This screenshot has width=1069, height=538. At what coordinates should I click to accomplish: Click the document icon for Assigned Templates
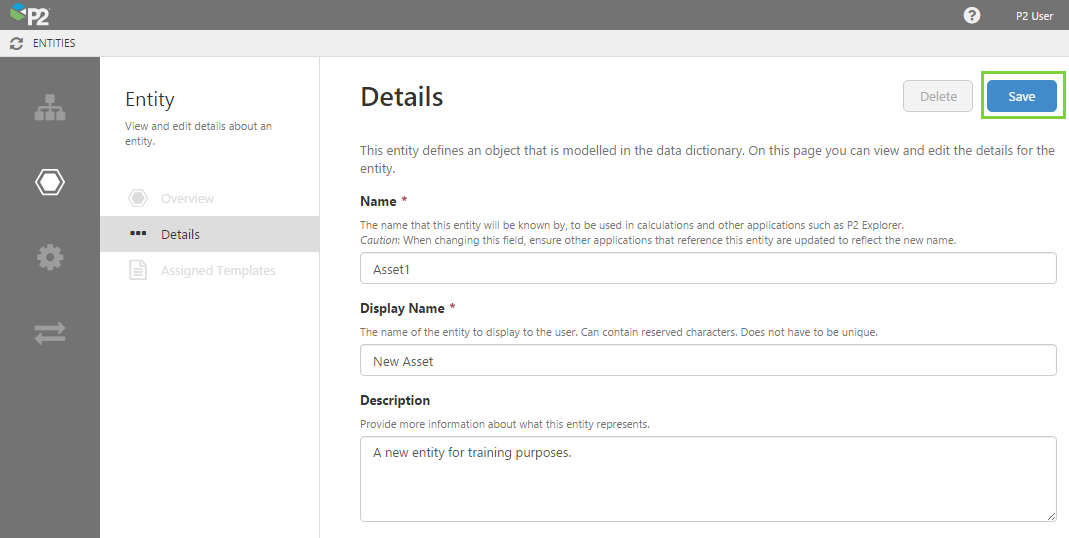click(x=138, y=270)
